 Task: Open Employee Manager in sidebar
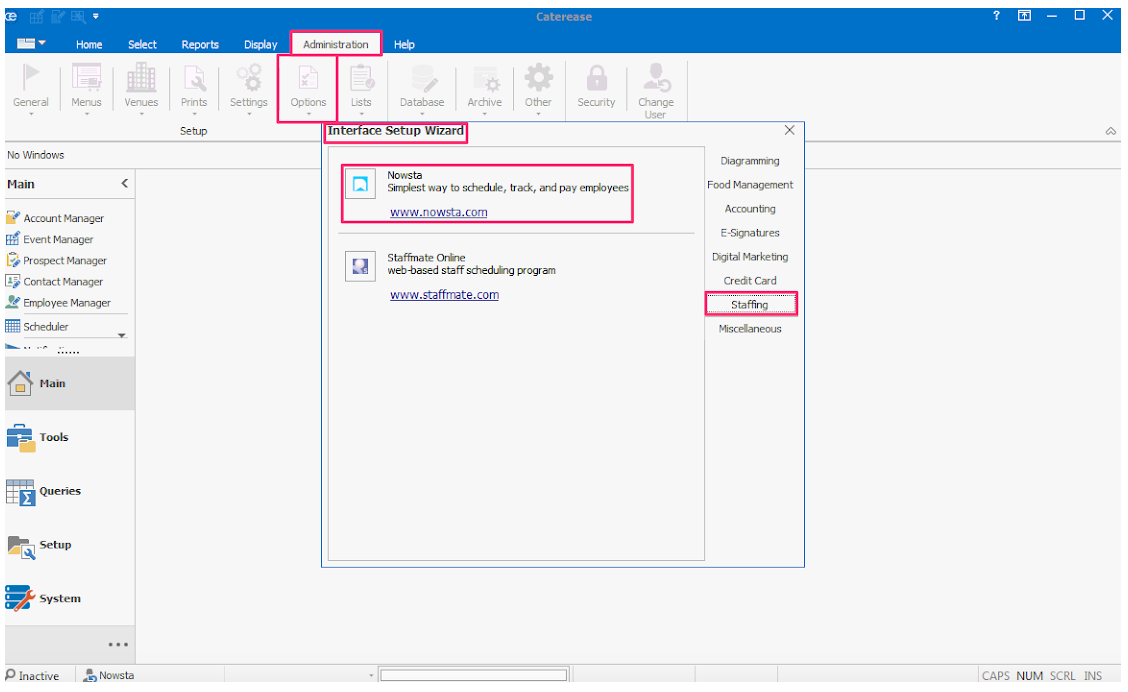pyautogui.click(x=67, y=303)
